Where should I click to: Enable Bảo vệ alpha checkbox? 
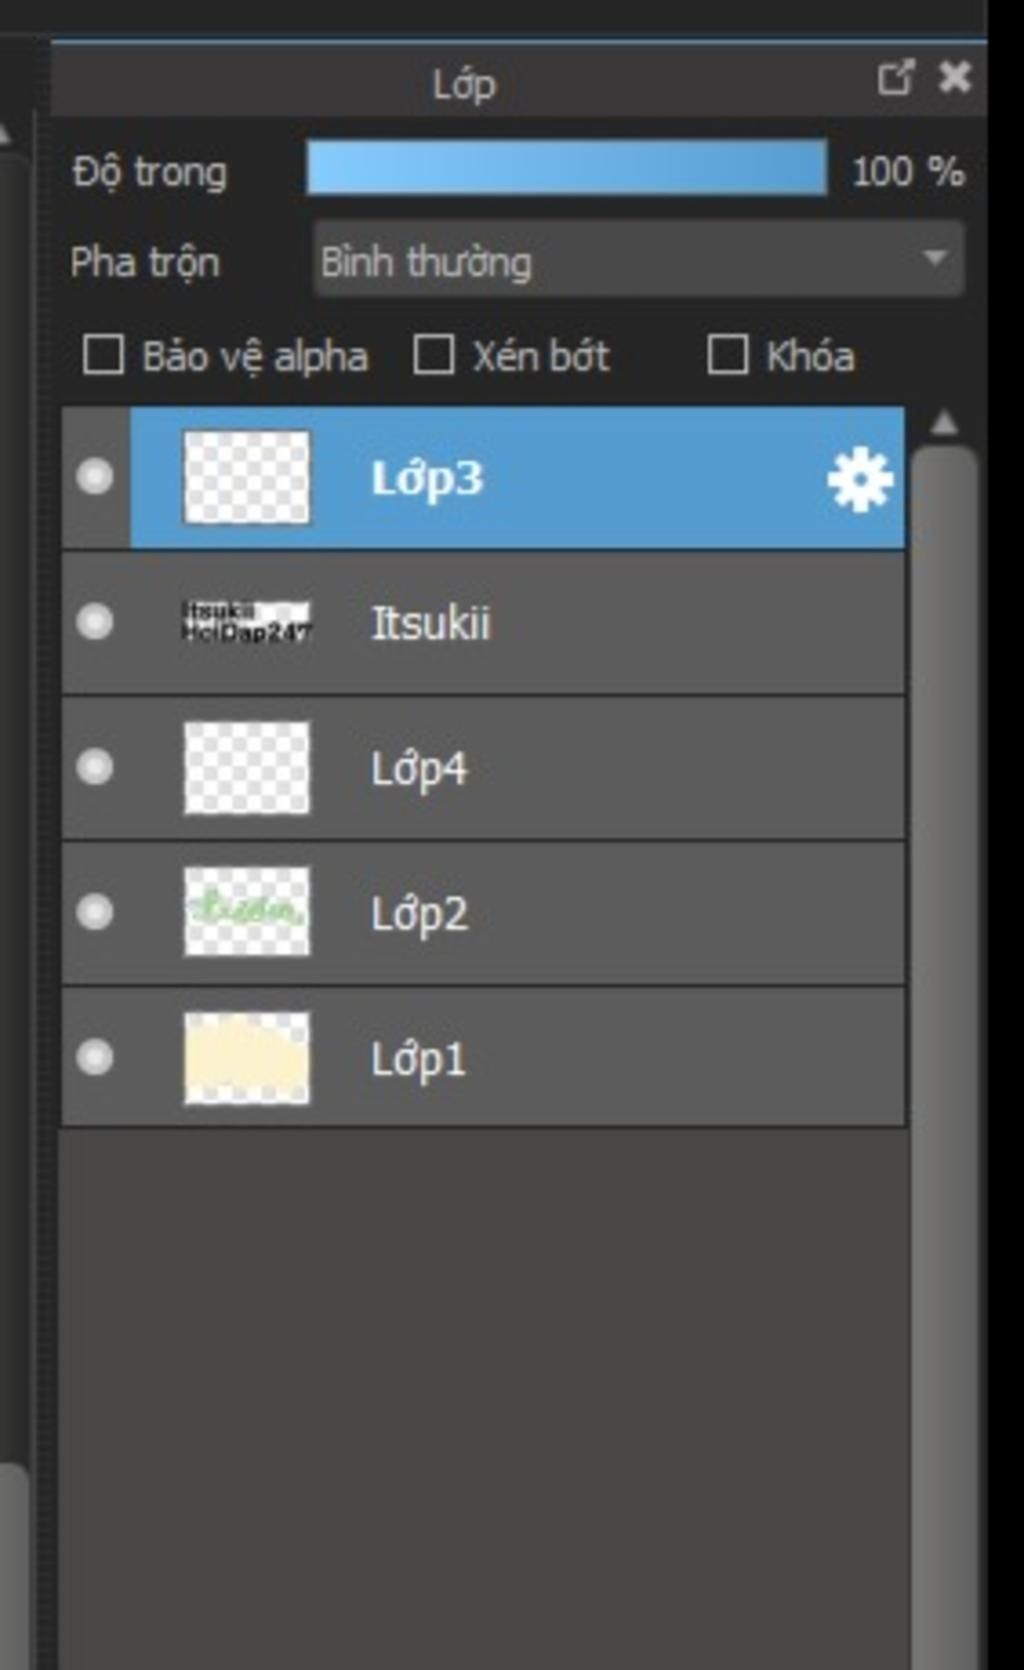(103, 355)
